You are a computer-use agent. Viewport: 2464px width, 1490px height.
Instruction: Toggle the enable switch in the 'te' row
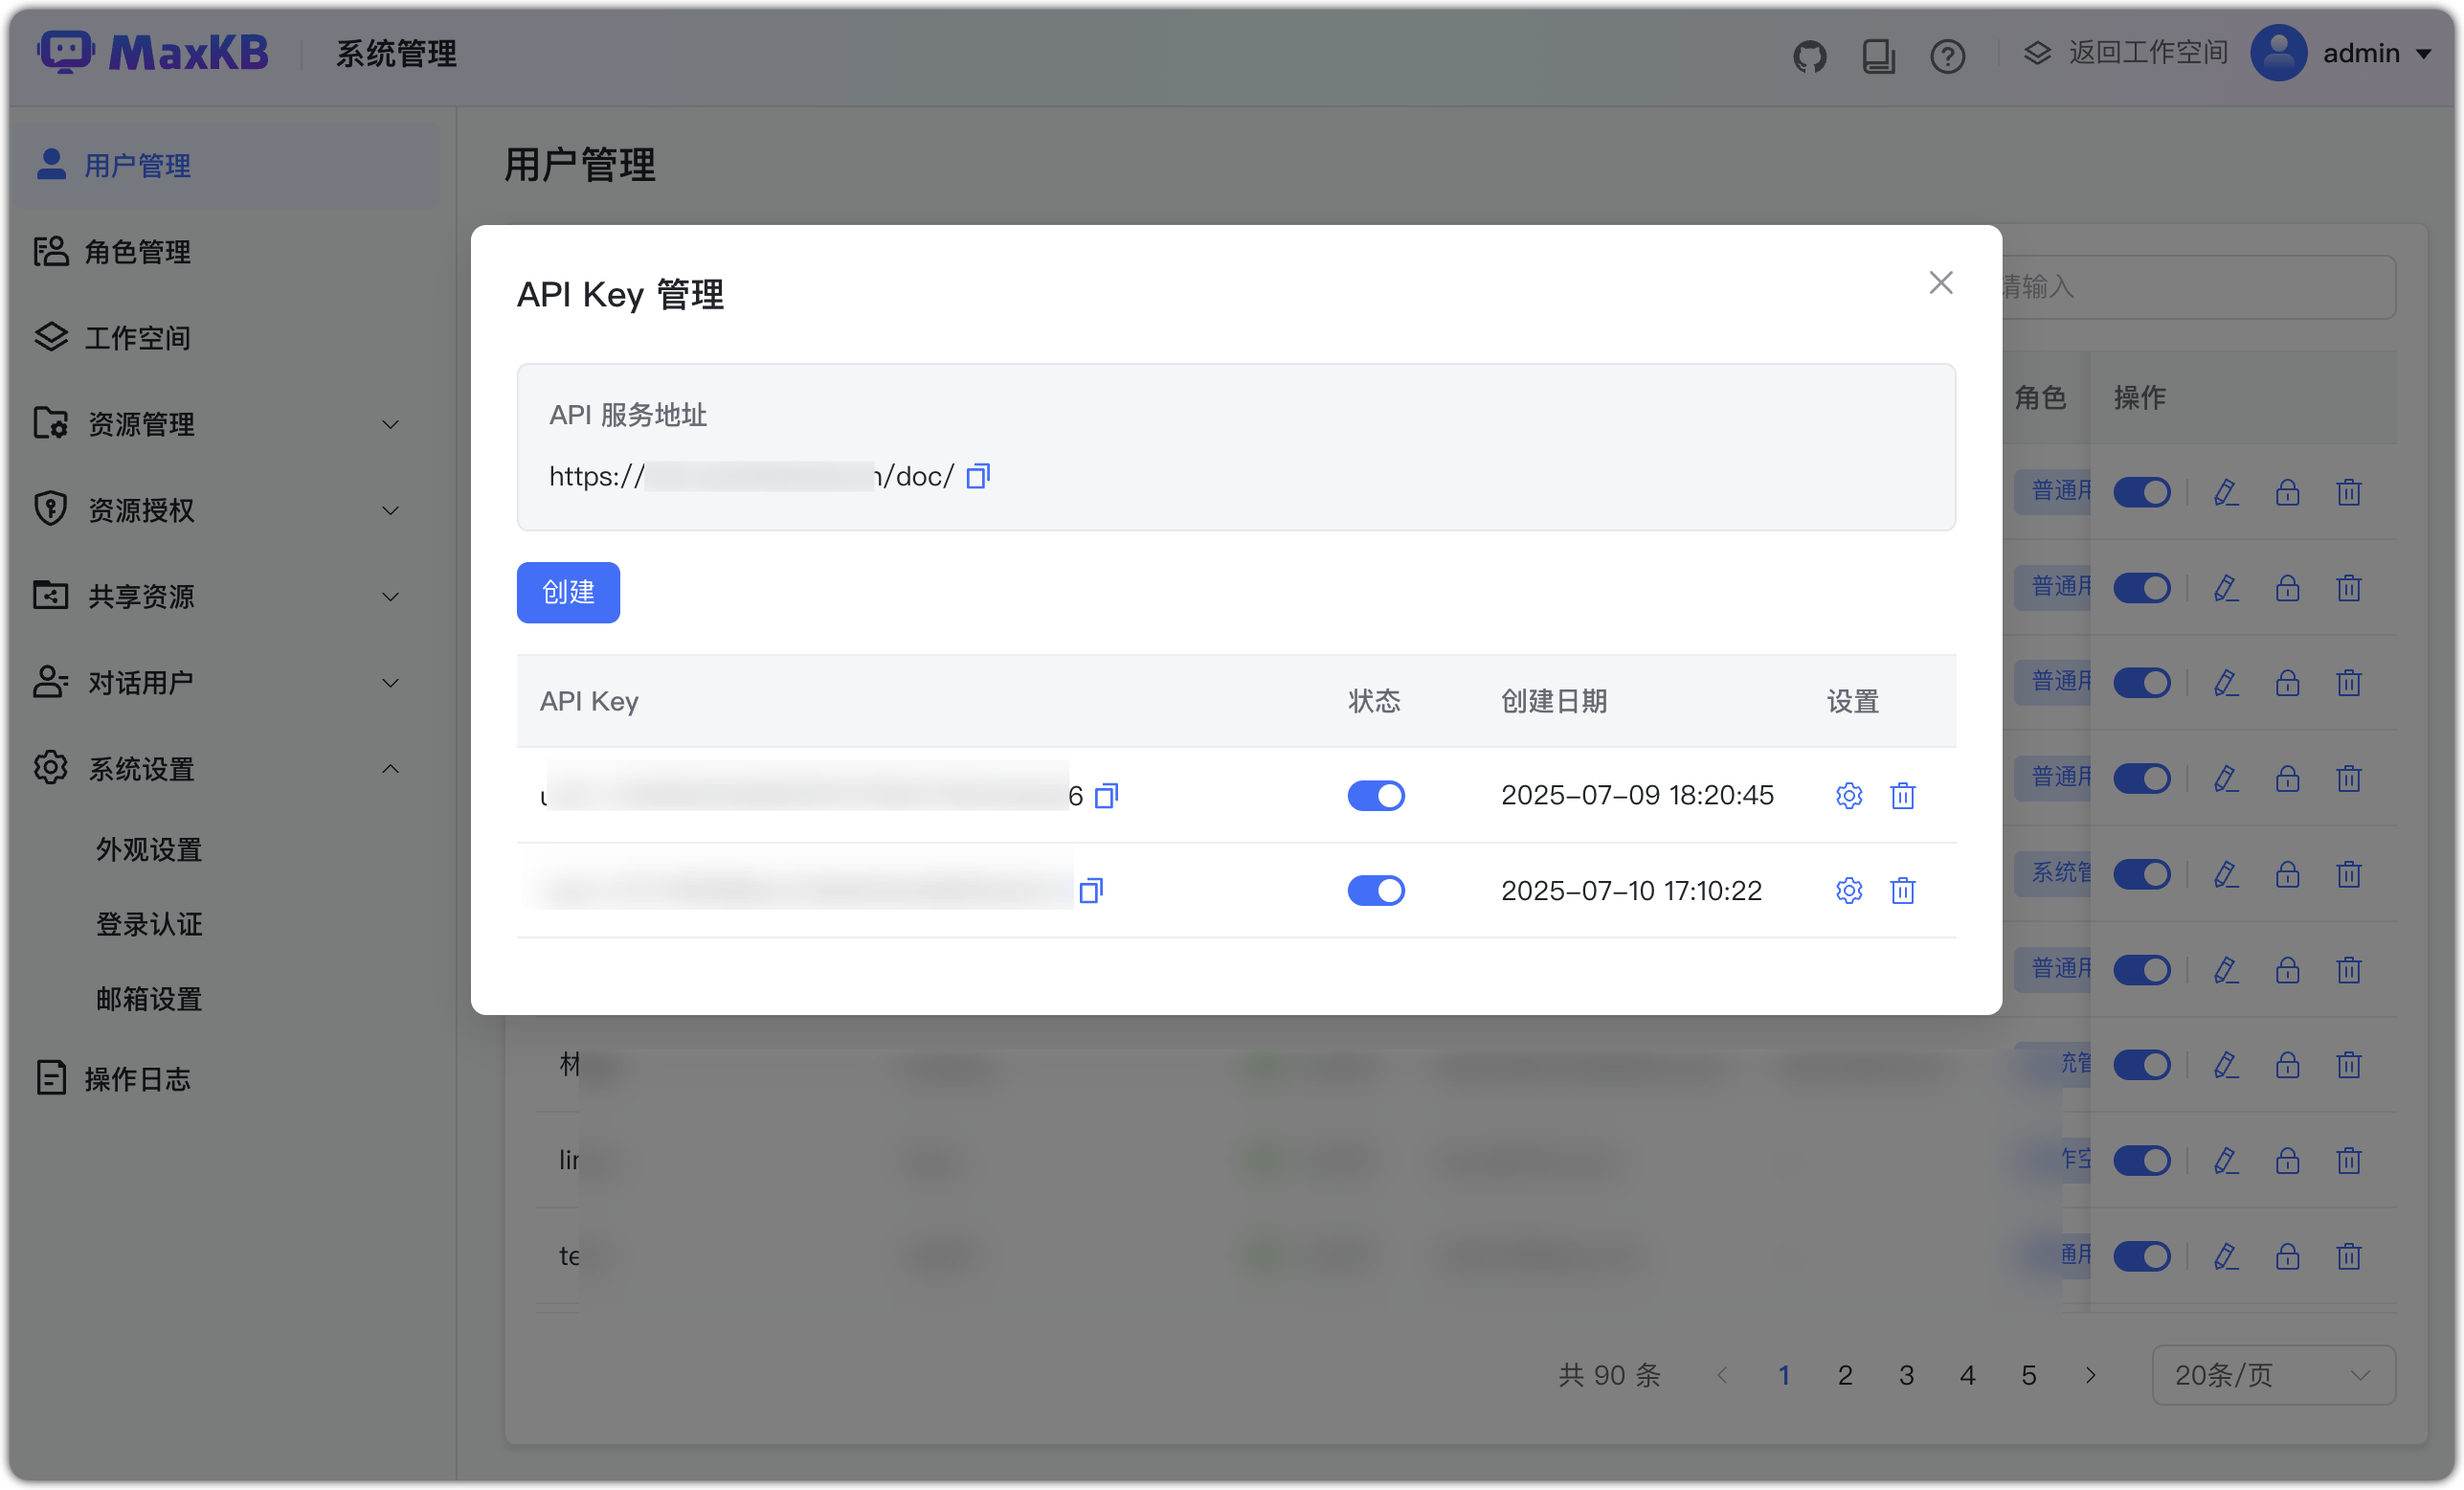(2141, 1256)
